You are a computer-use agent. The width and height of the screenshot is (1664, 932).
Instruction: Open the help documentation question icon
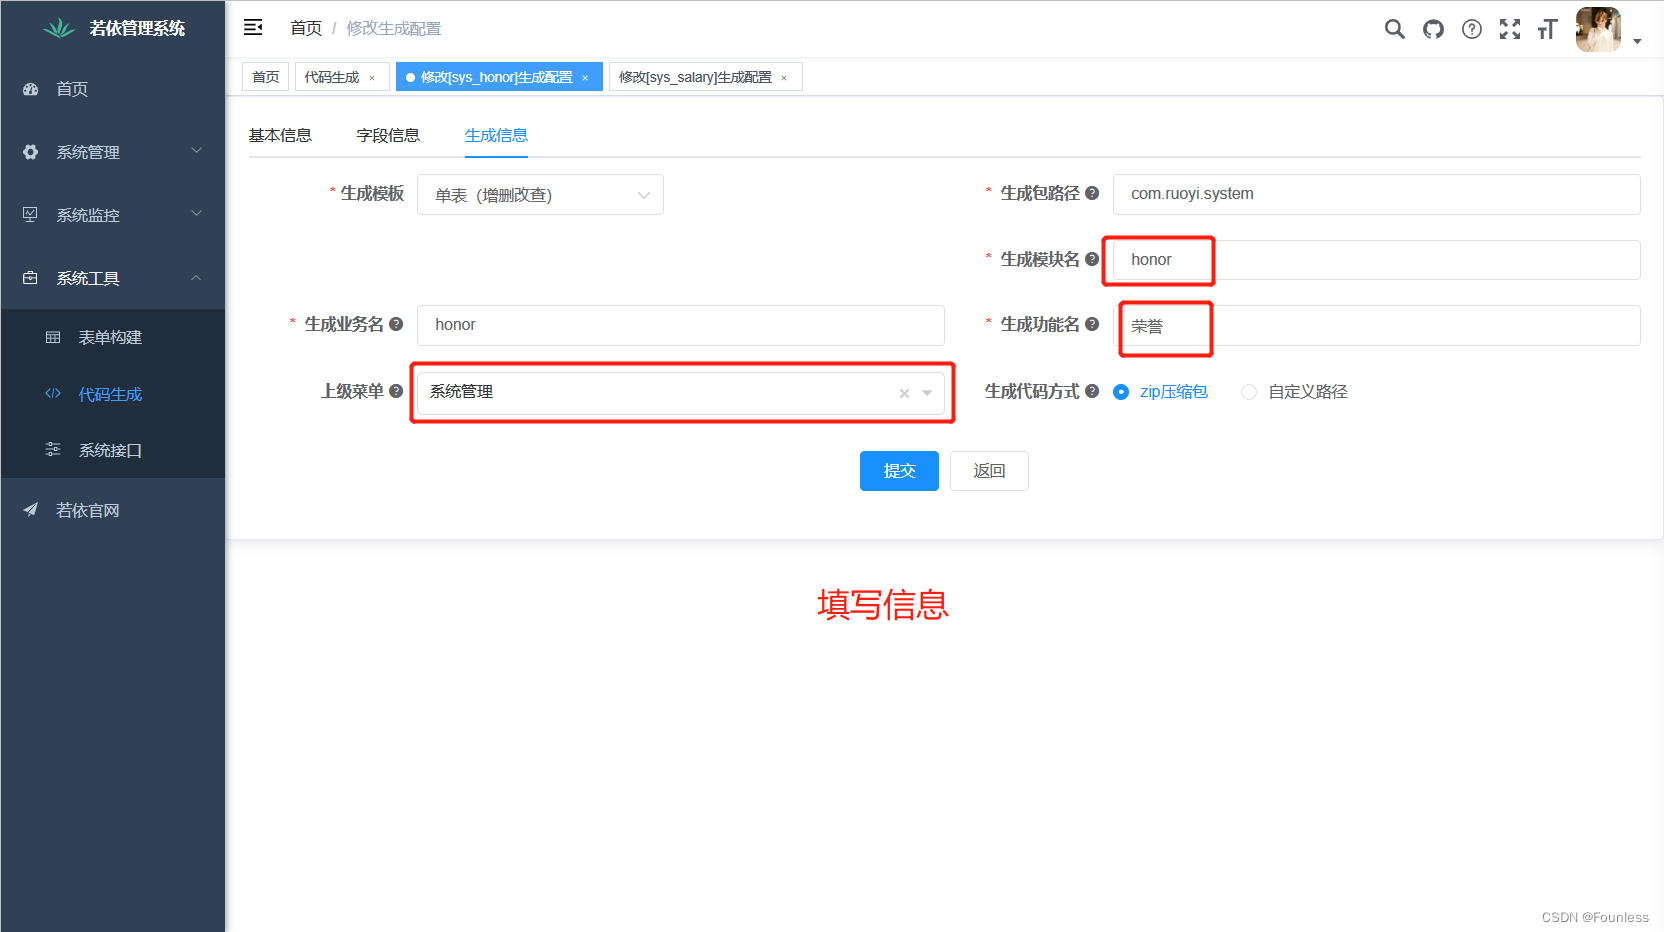1471,29
